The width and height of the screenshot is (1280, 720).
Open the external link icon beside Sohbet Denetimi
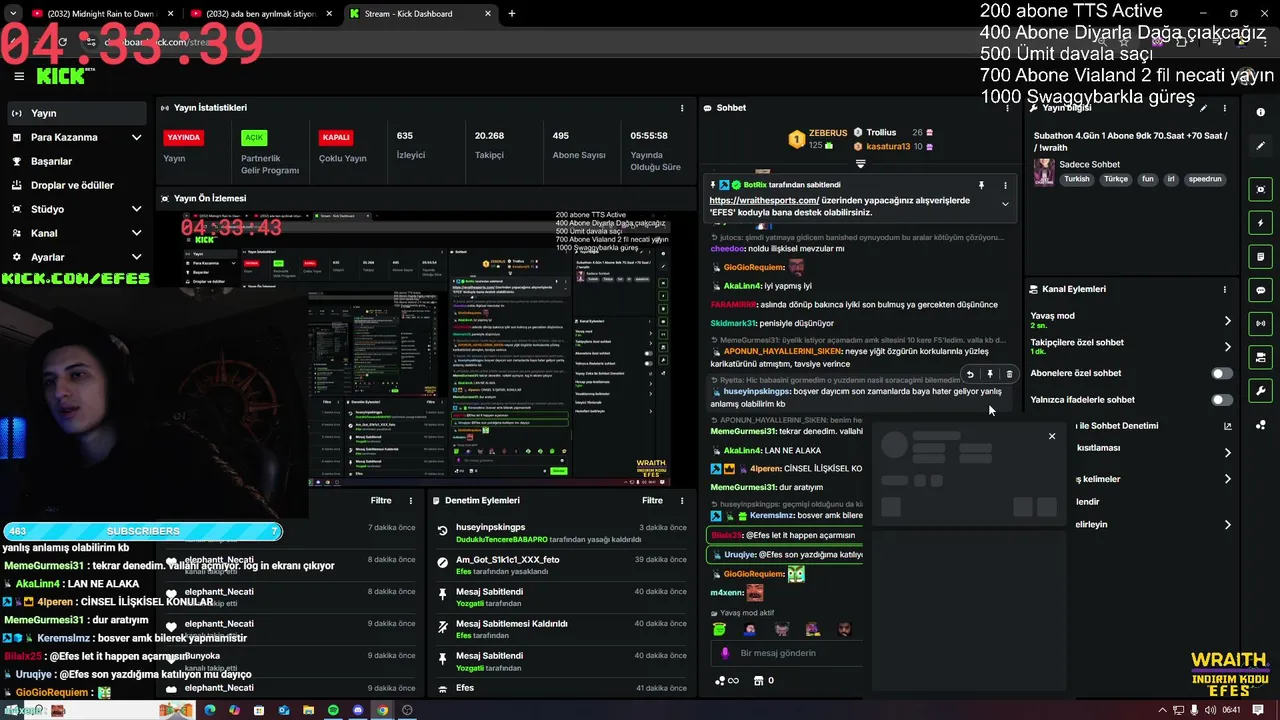pos(1228,426)
